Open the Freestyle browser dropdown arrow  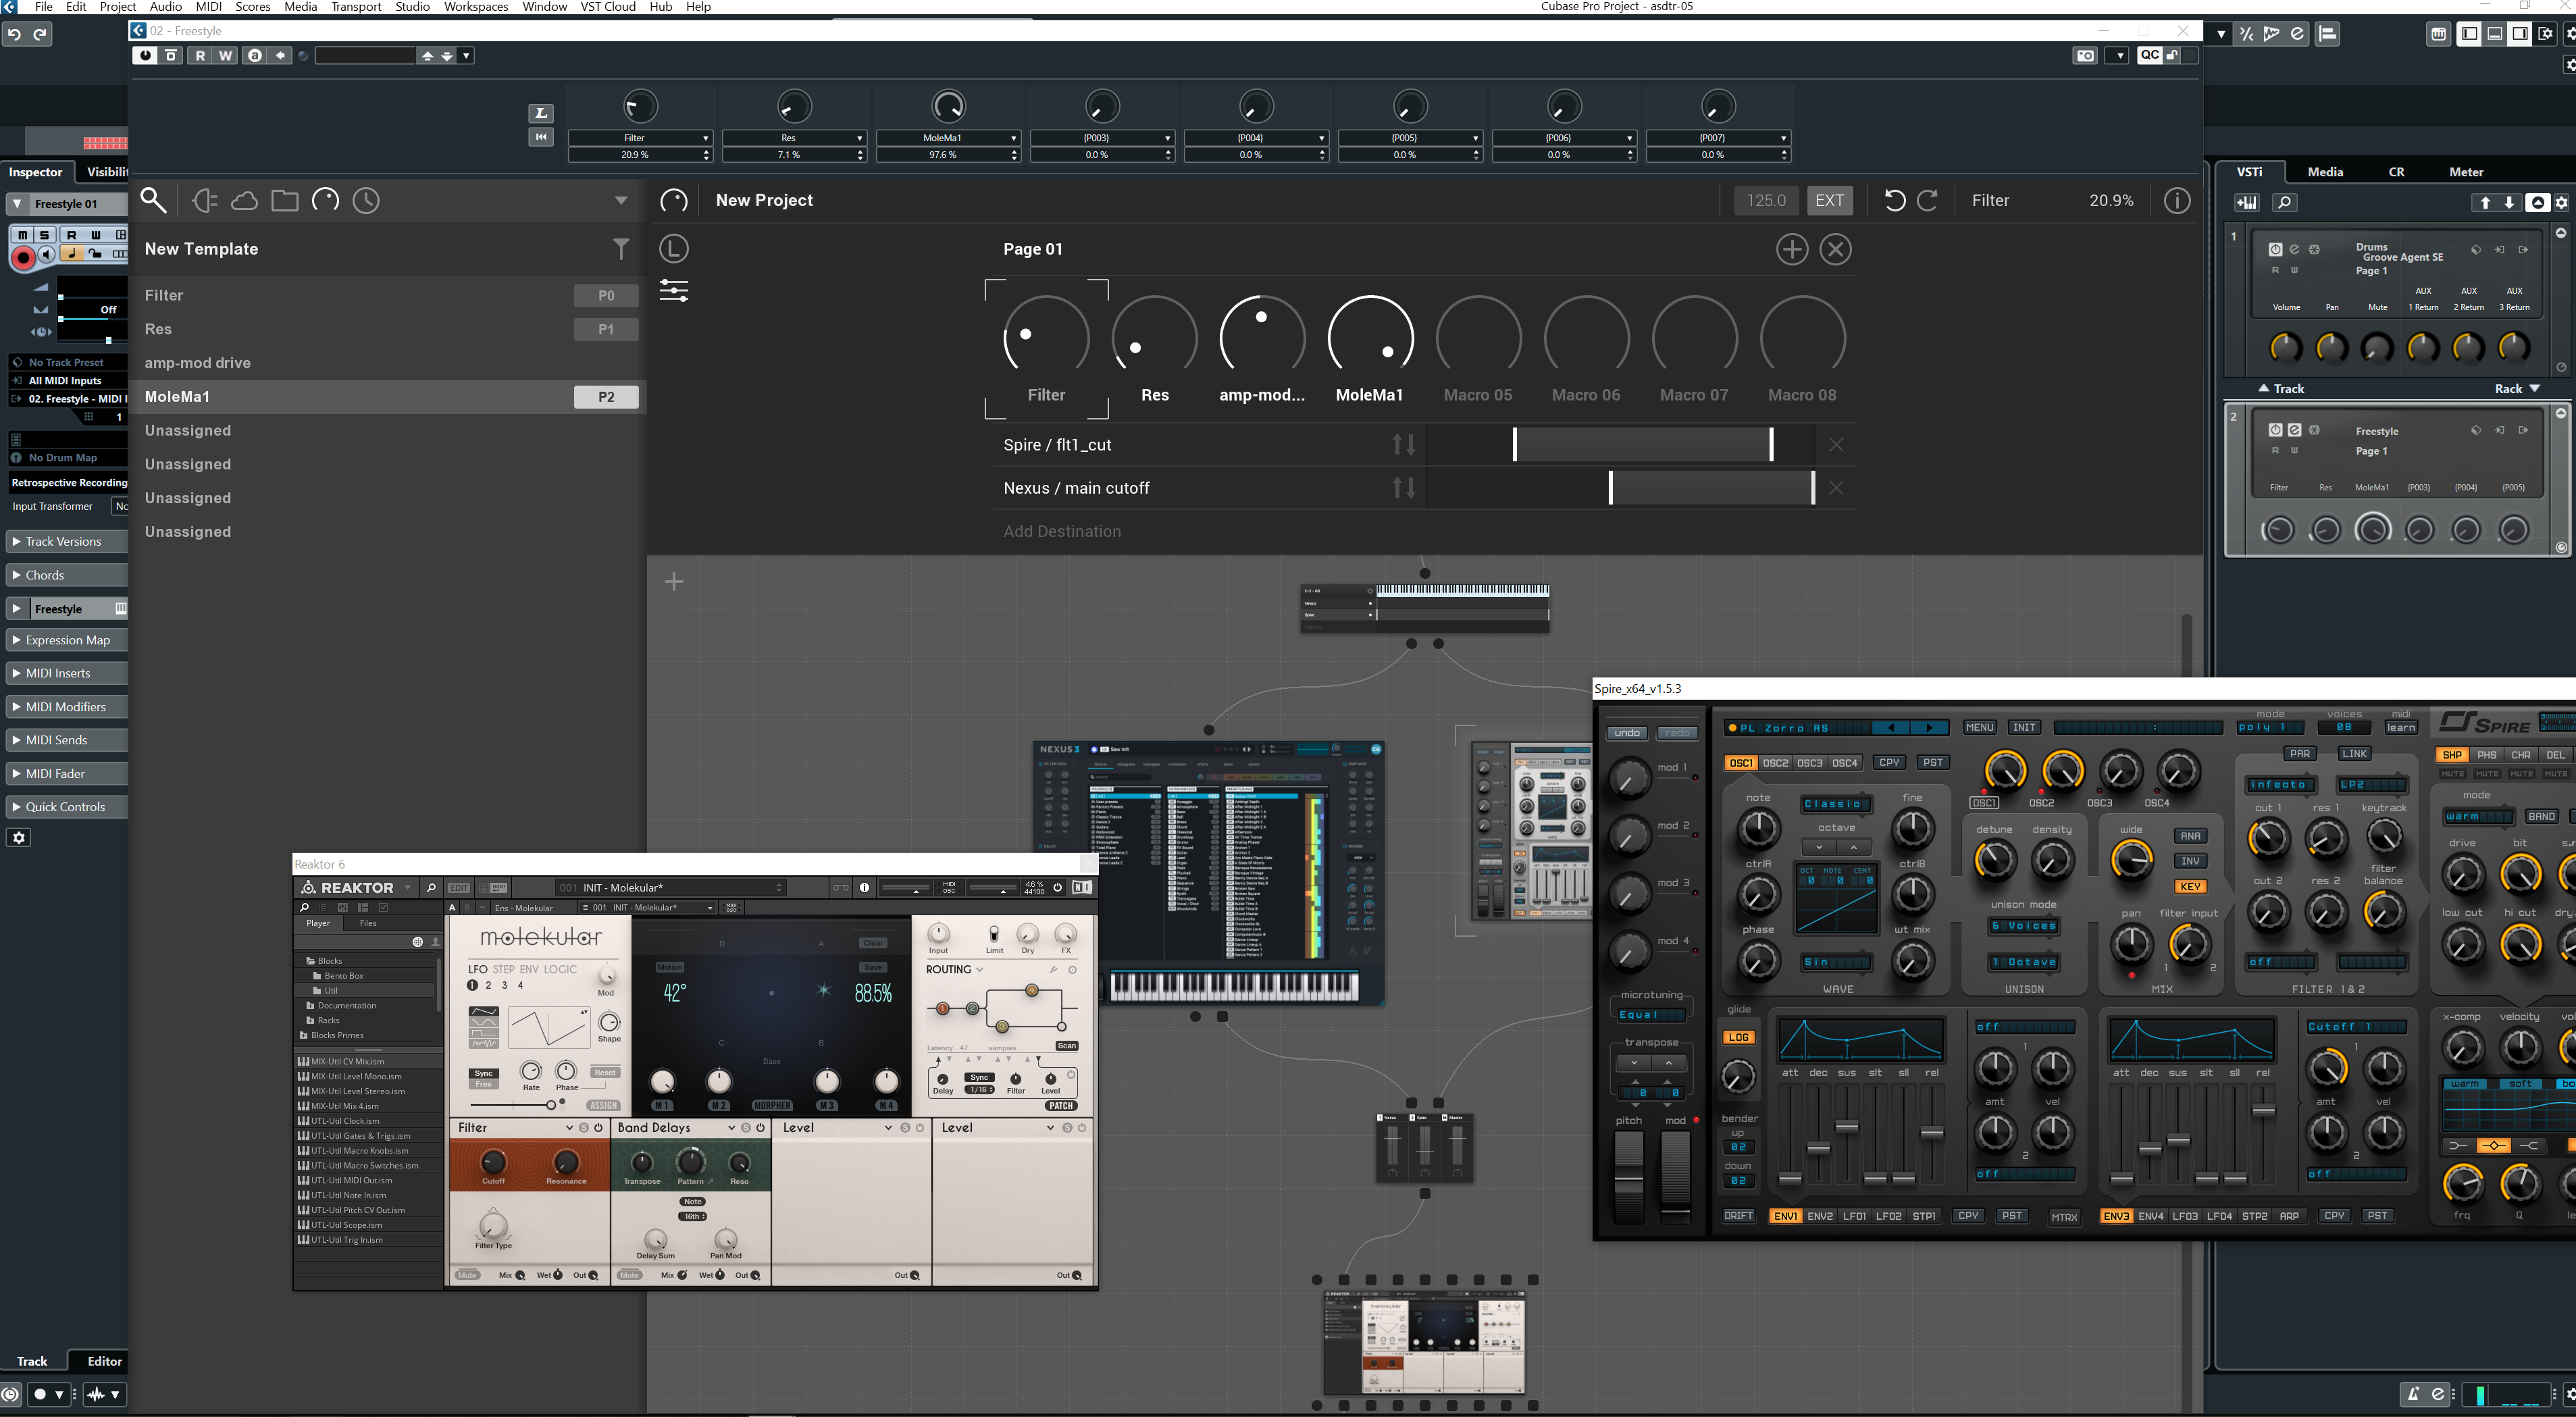tap(621, 200)
